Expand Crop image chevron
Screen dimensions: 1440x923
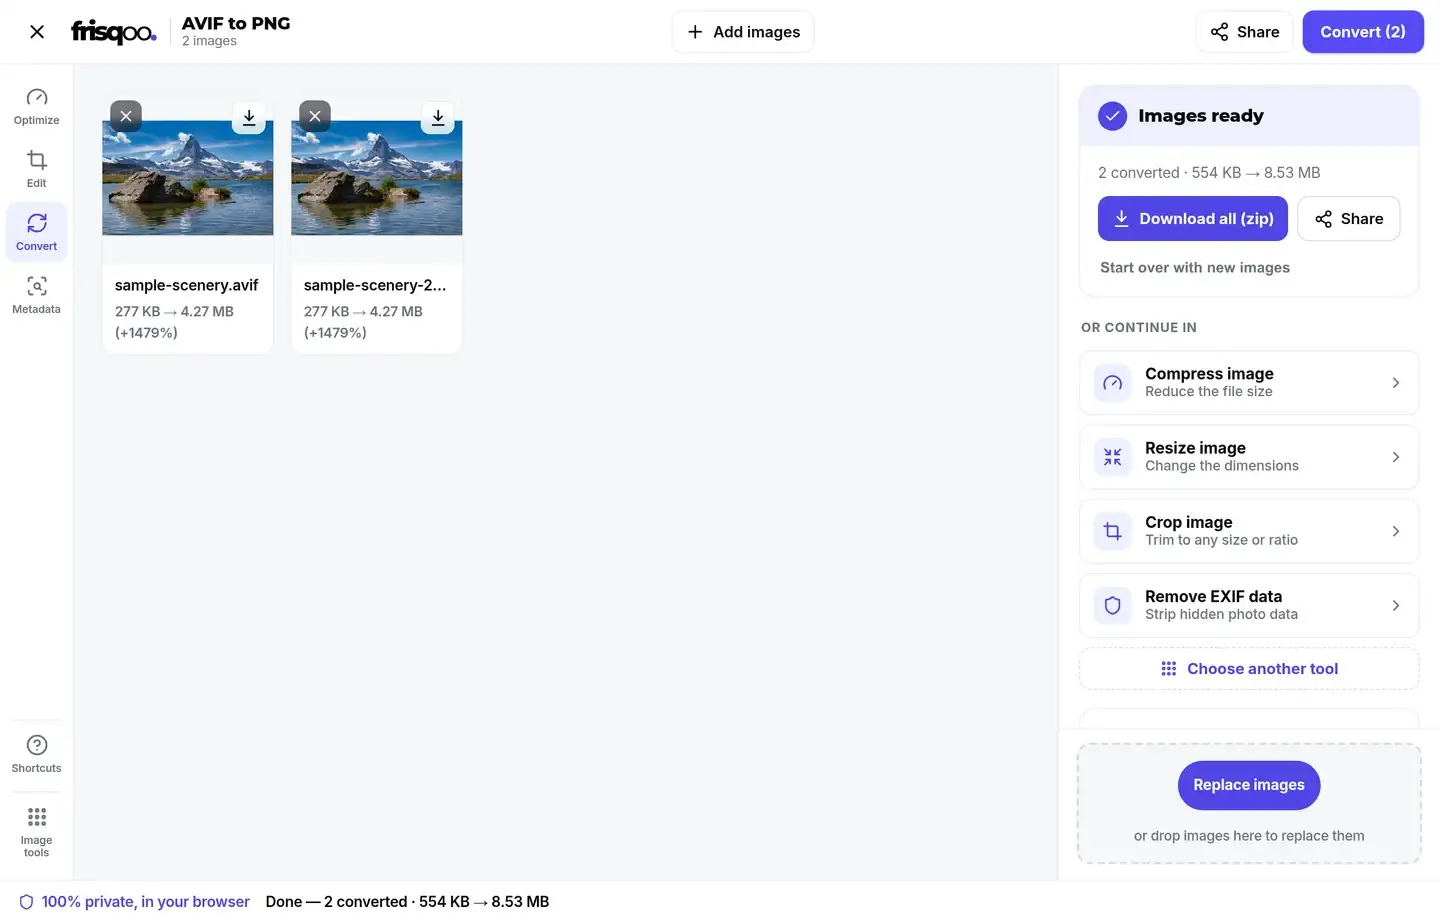[1396, 531]
